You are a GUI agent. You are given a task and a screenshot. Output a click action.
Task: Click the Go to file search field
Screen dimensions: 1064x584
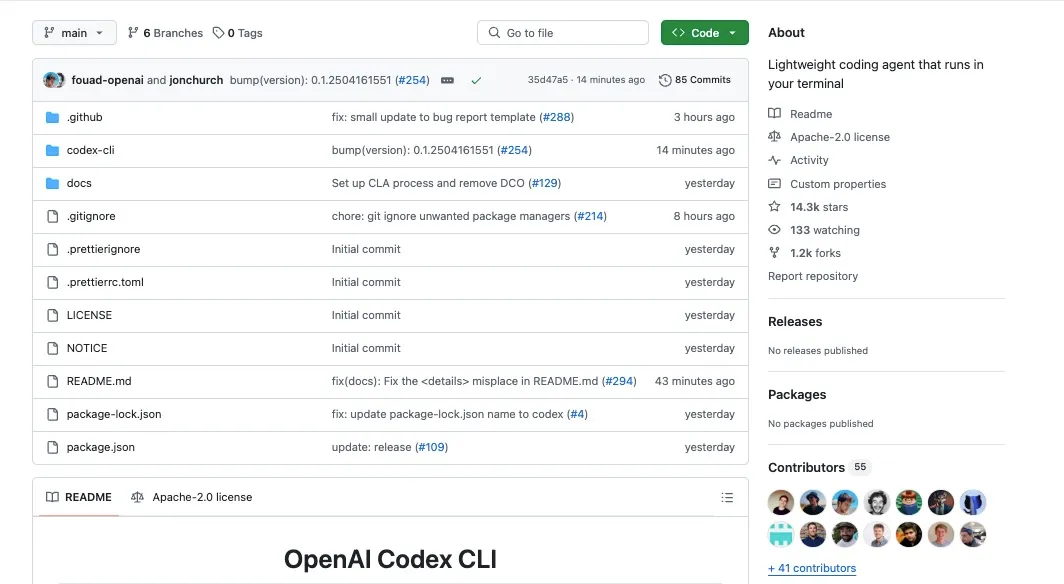[x=563, y=33]
